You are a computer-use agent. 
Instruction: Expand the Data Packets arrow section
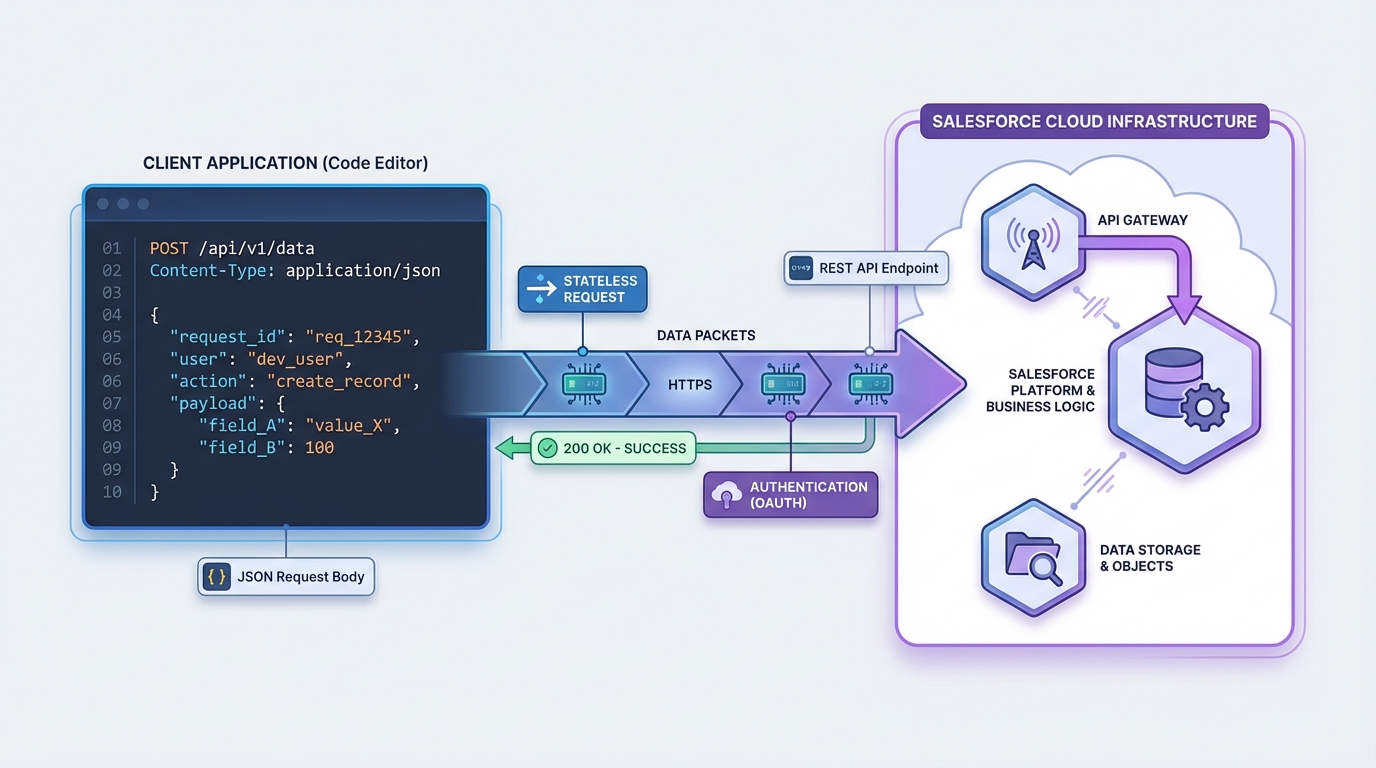pos(706,335)
